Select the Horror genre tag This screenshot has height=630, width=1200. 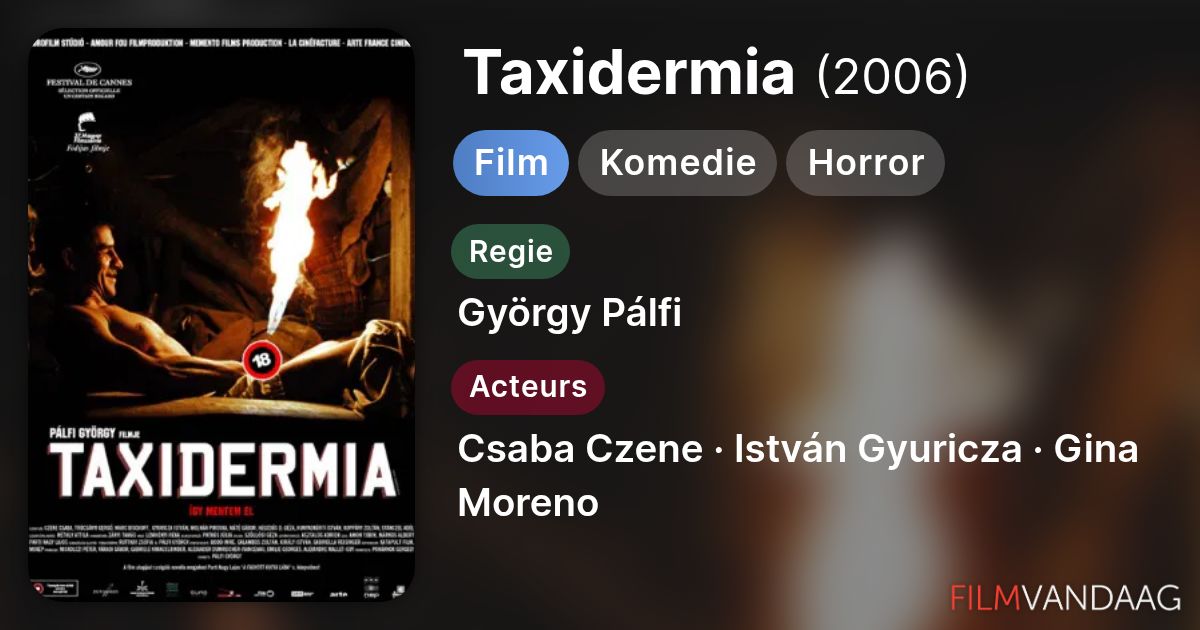tap(866, 163)
